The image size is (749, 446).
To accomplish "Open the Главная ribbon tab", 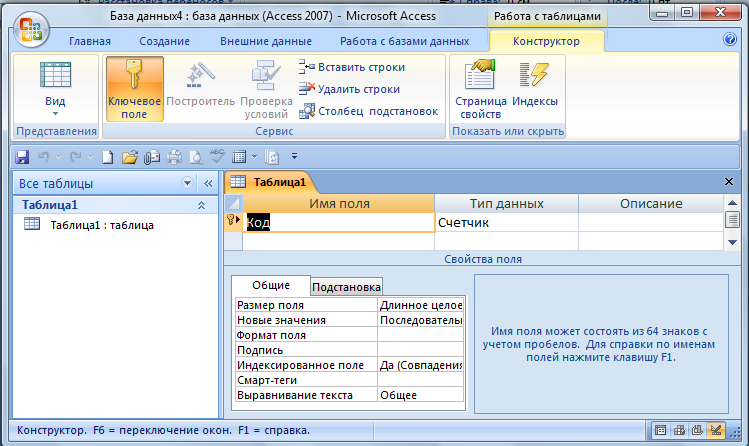I will coord(90,42).
